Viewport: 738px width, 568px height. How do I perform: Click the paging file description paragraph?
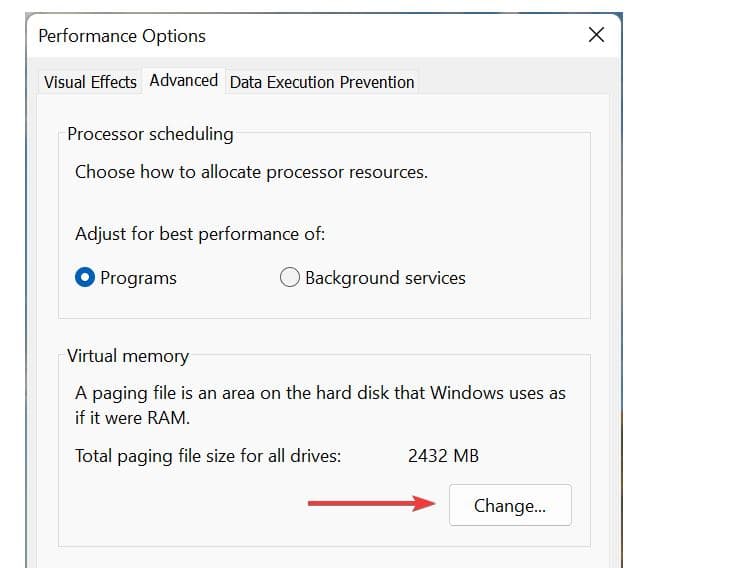pos(320,393)
